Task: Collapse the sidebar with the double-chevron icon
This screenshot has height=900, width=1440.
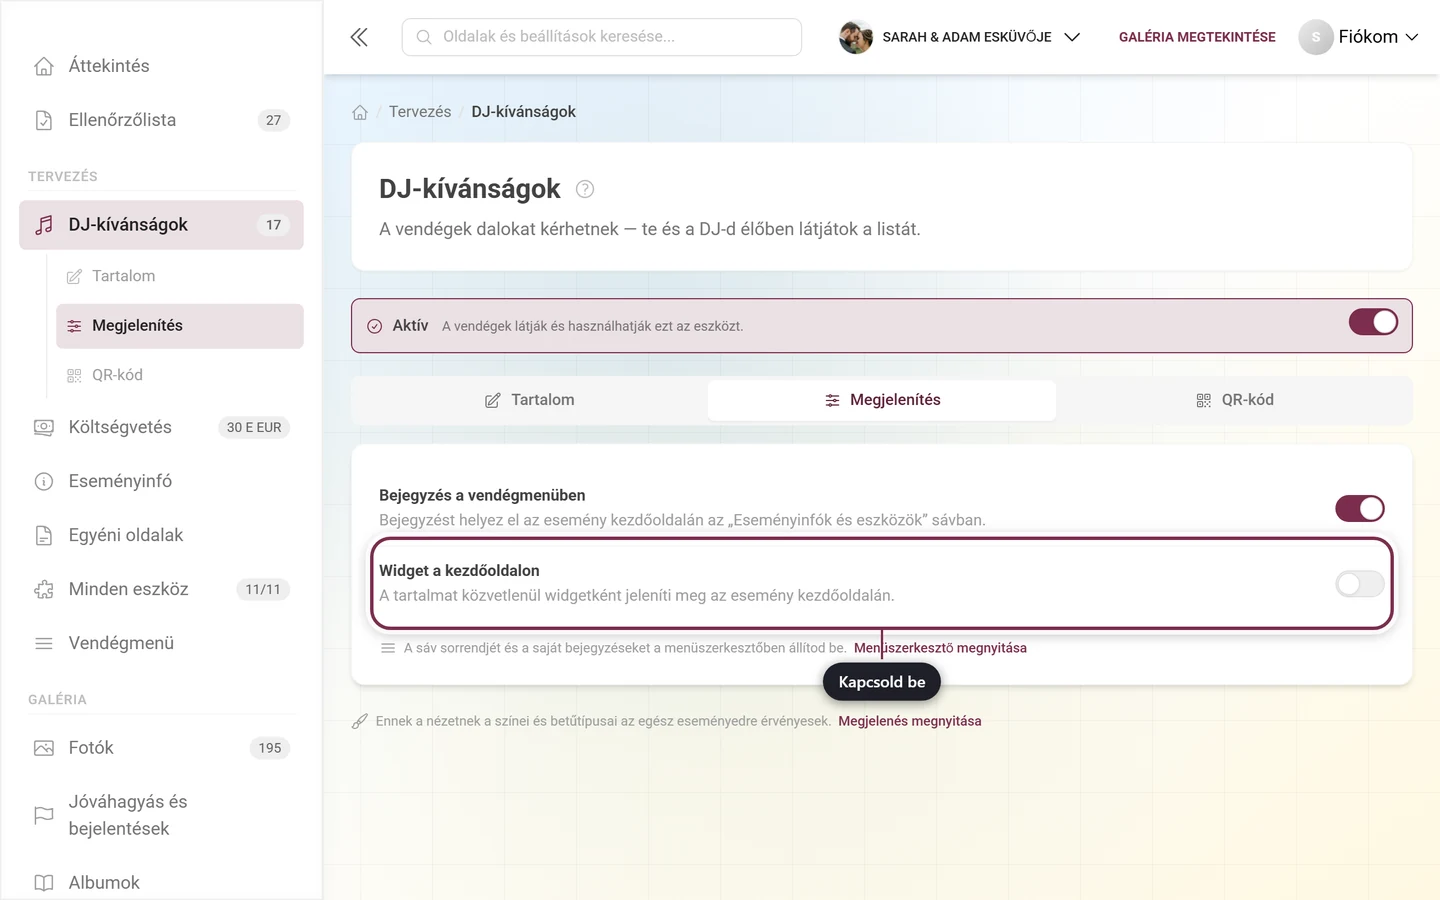Action: coord(359,37)
